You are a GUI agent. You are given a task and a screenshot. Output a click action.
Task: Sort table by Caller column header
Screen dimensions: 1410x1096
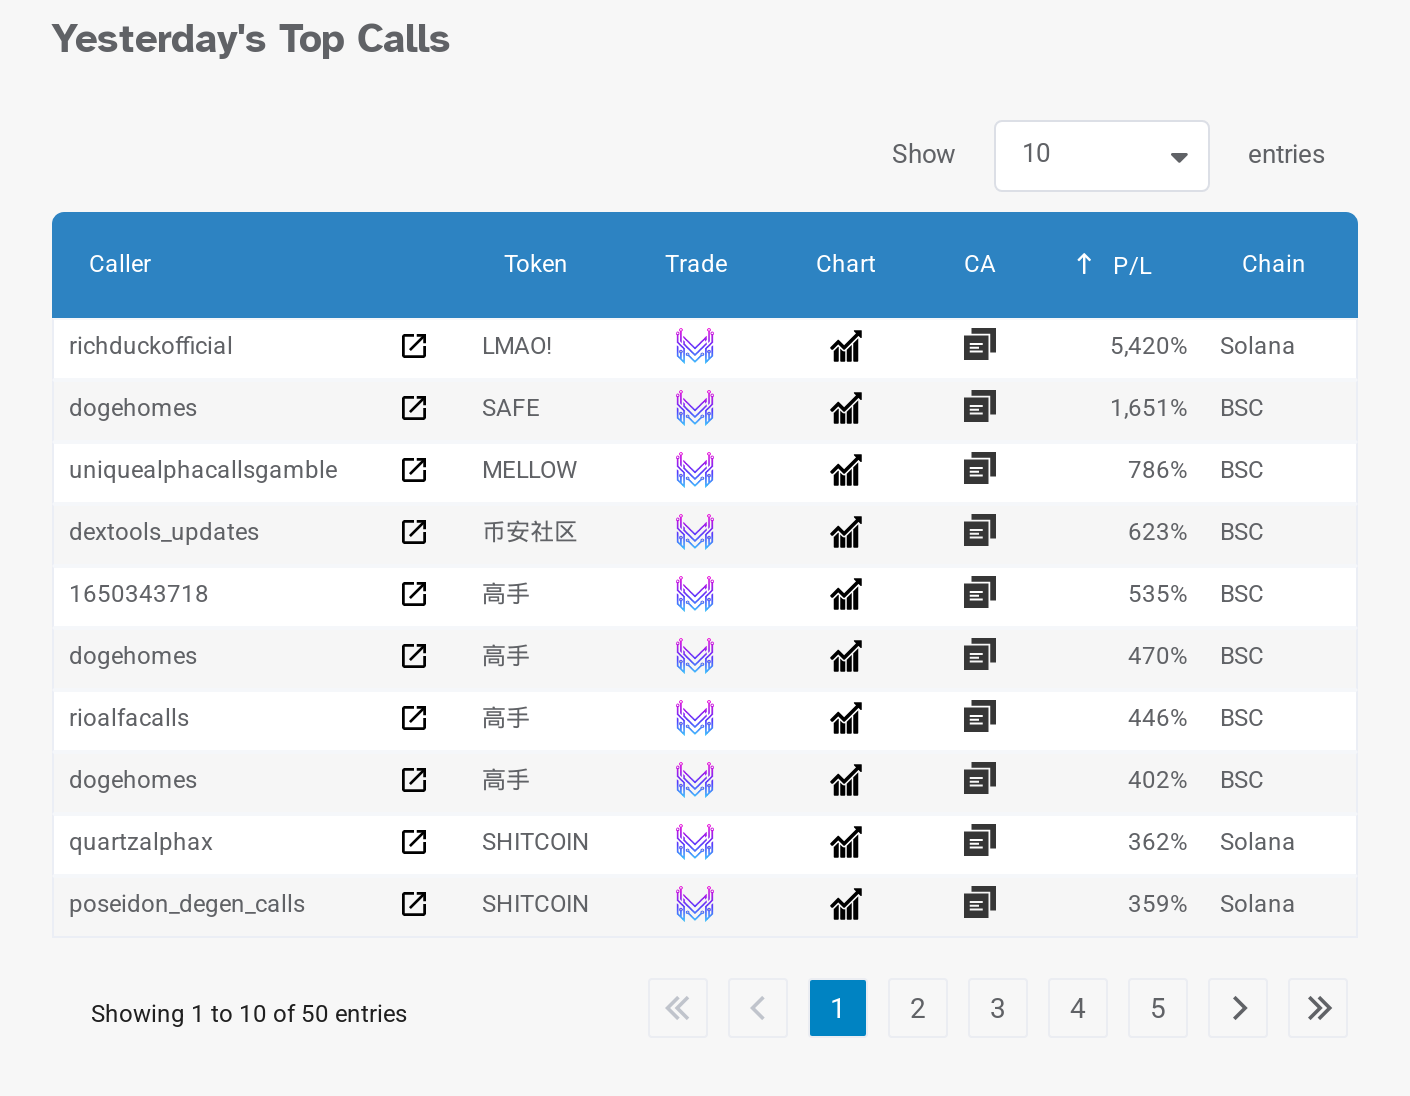(x=120, y=264)
